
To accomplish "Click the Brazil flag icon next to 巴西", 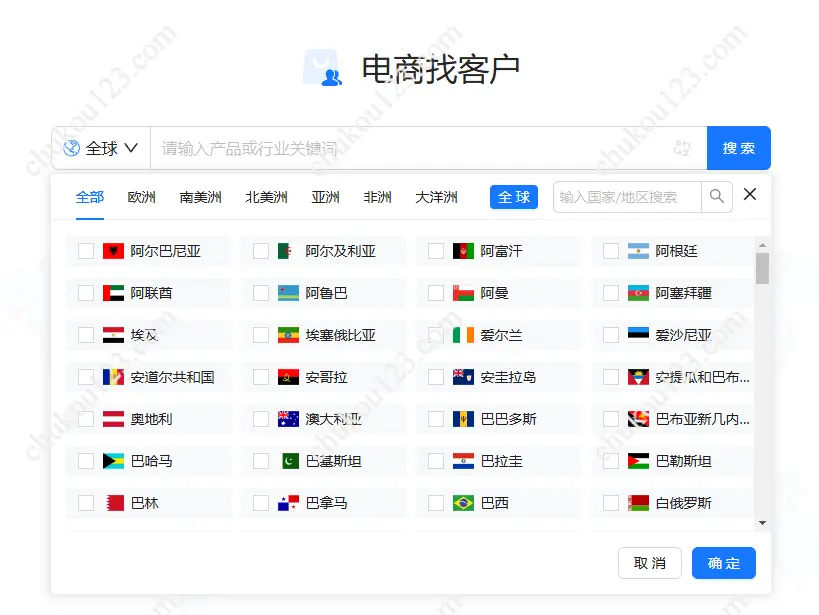I will point(463,503).
